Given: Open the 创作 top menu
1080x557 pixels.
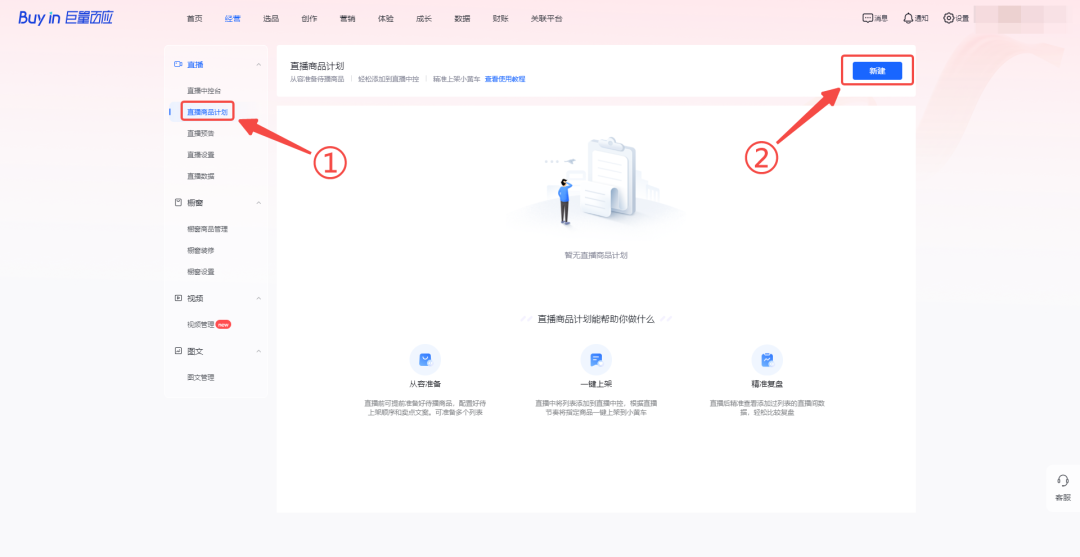Looking at the screenshot, I should (x=309, y=19).
